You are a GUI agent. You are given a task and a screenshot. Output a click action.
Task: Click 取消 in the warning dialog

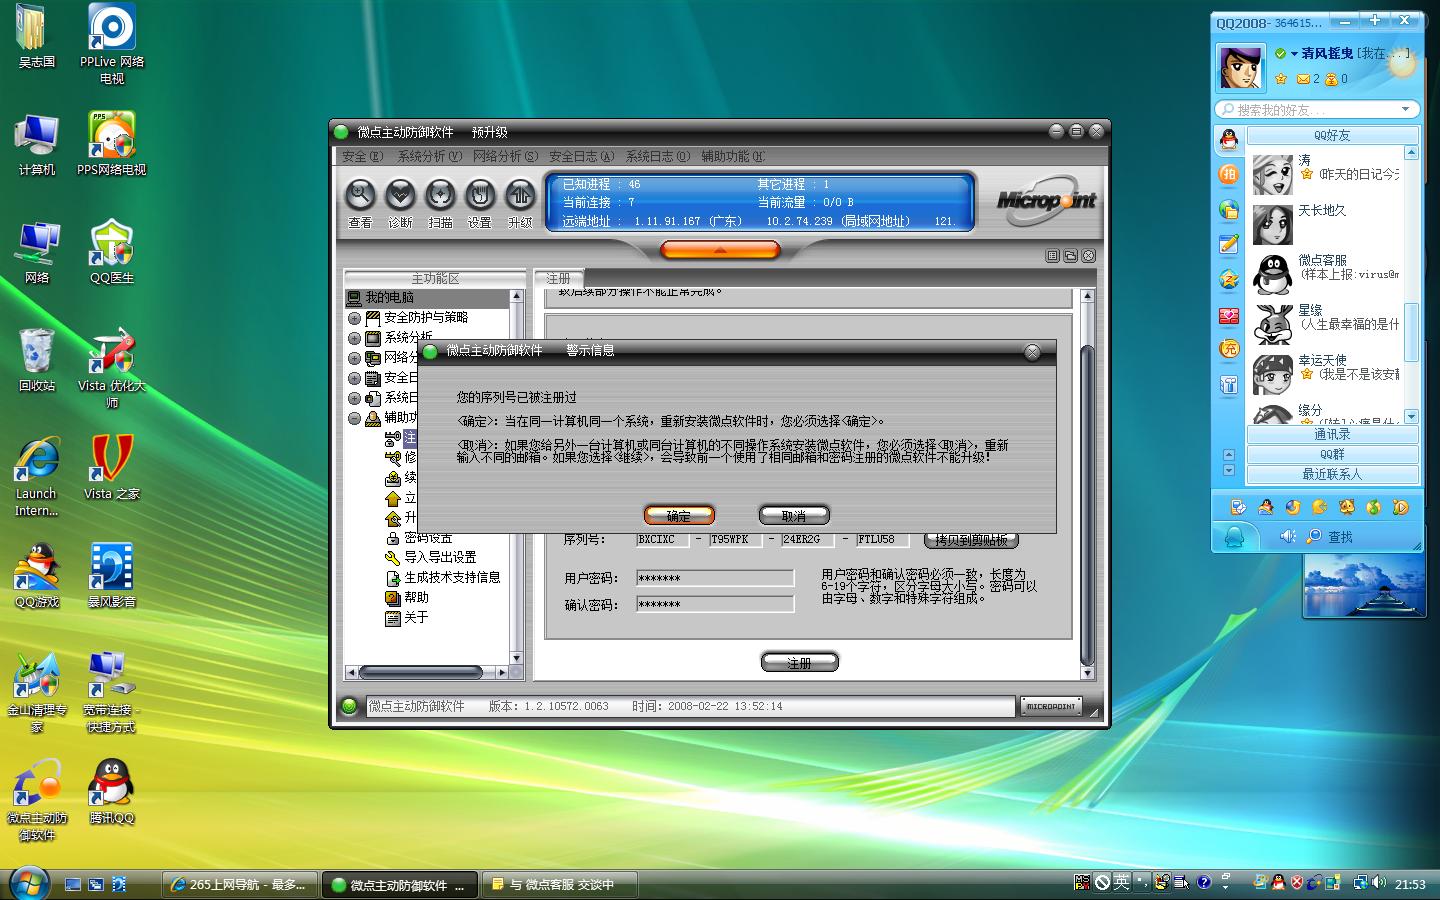(794, 515)
